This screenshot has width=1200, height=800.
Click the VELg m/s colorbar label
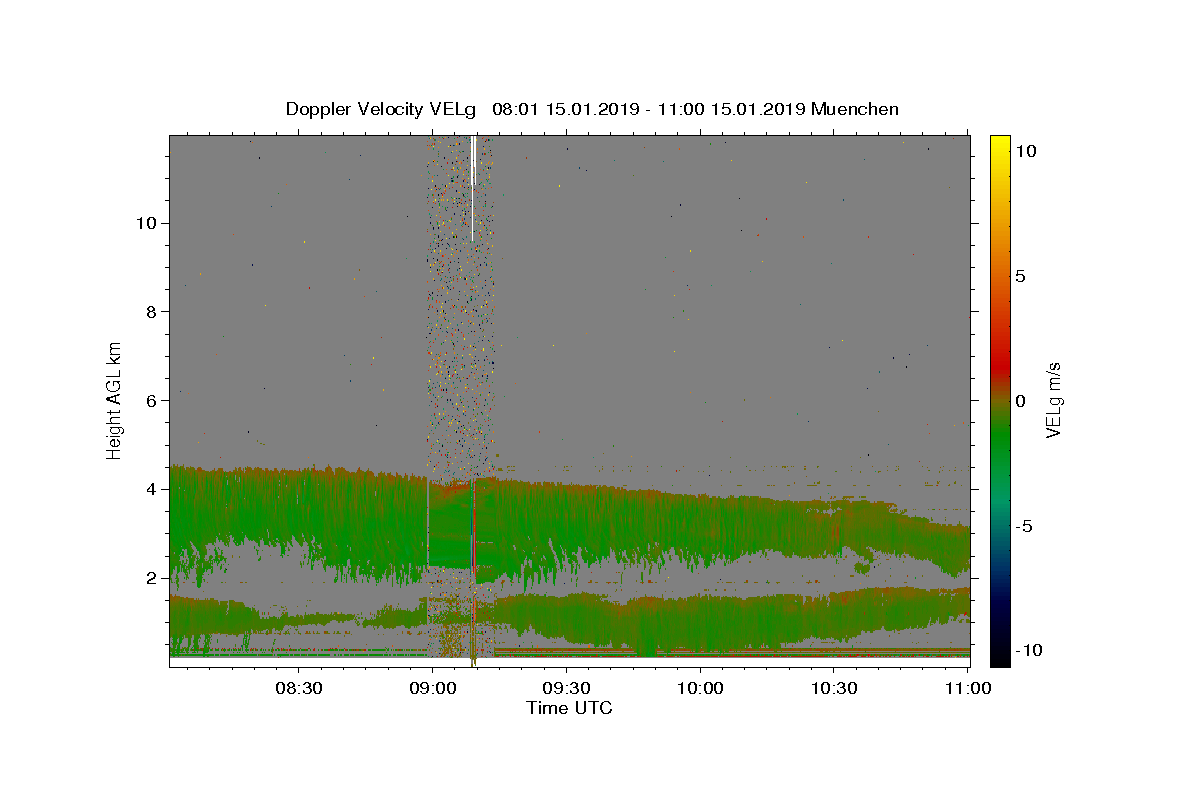[x=1053, y=400]
